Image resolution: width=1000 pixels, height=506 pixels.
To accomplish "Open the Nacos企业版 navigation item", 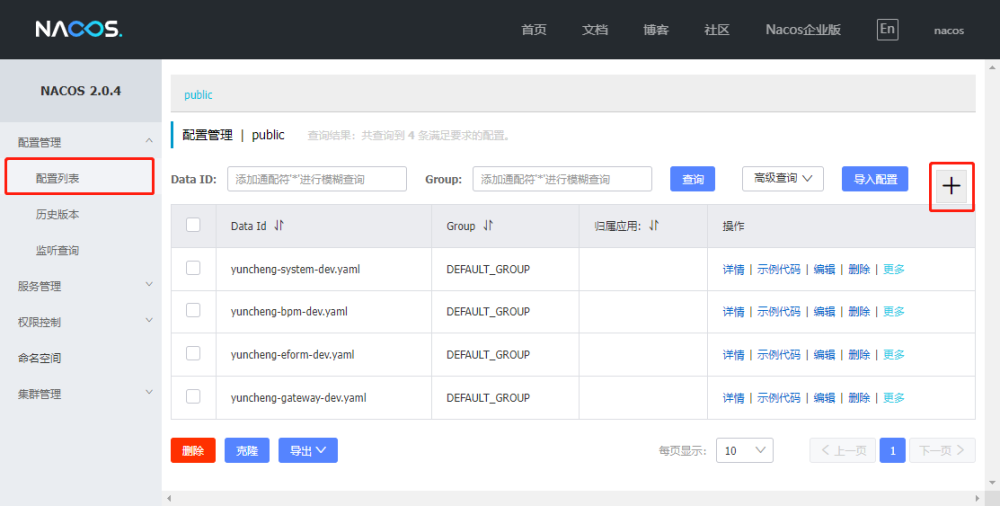I will [x=803, y=30].
